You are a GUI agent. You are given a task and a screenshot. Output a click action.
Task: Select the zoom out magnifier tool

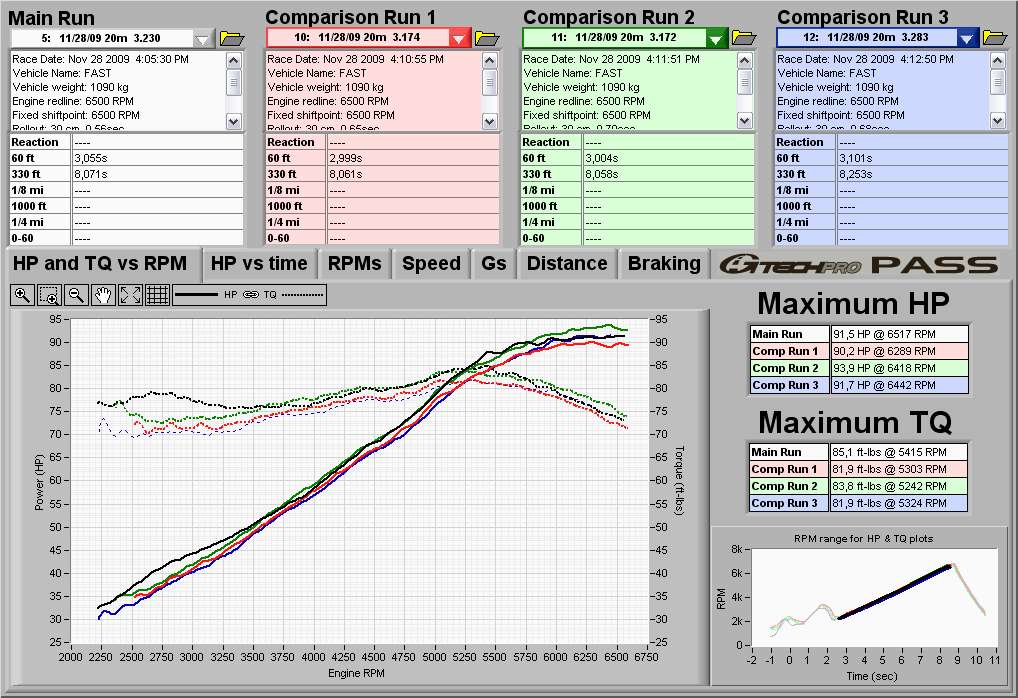(76, 295)
